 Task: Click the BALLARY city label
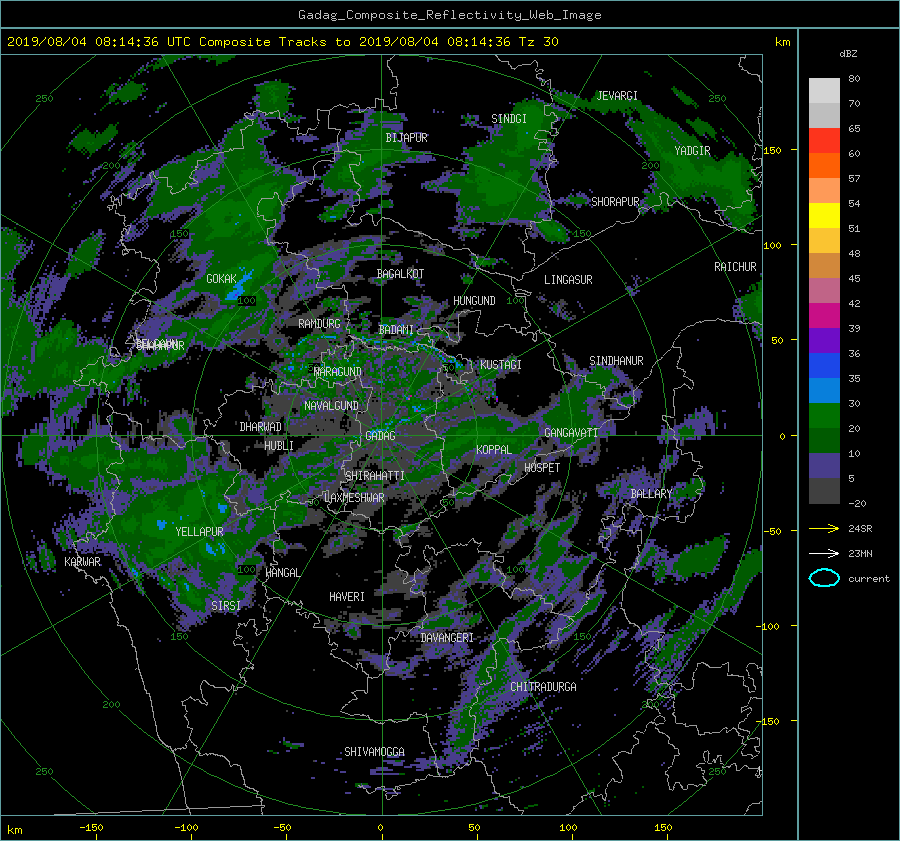click(651, 494)
